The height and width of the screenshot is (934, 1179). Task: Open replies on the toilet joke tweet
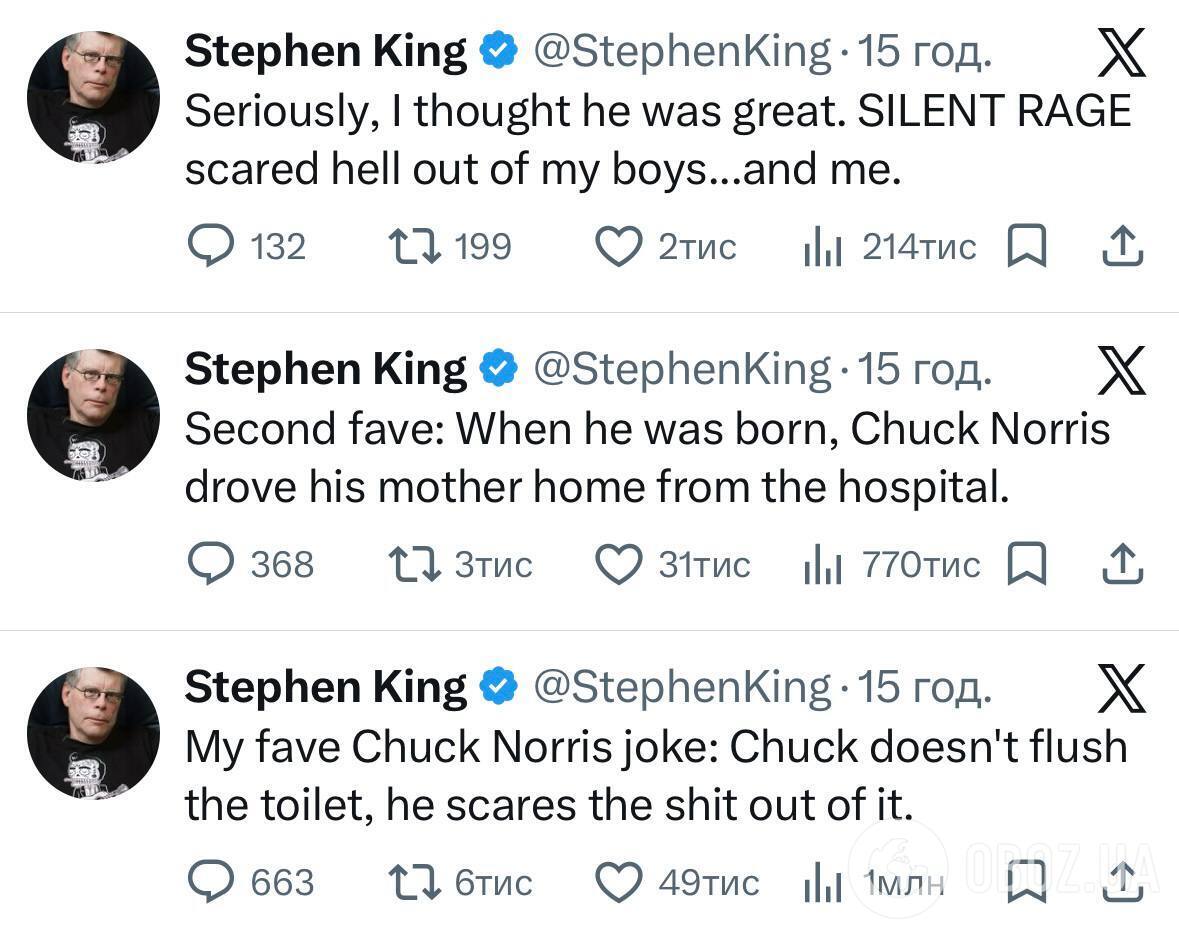tap(211, 883)
